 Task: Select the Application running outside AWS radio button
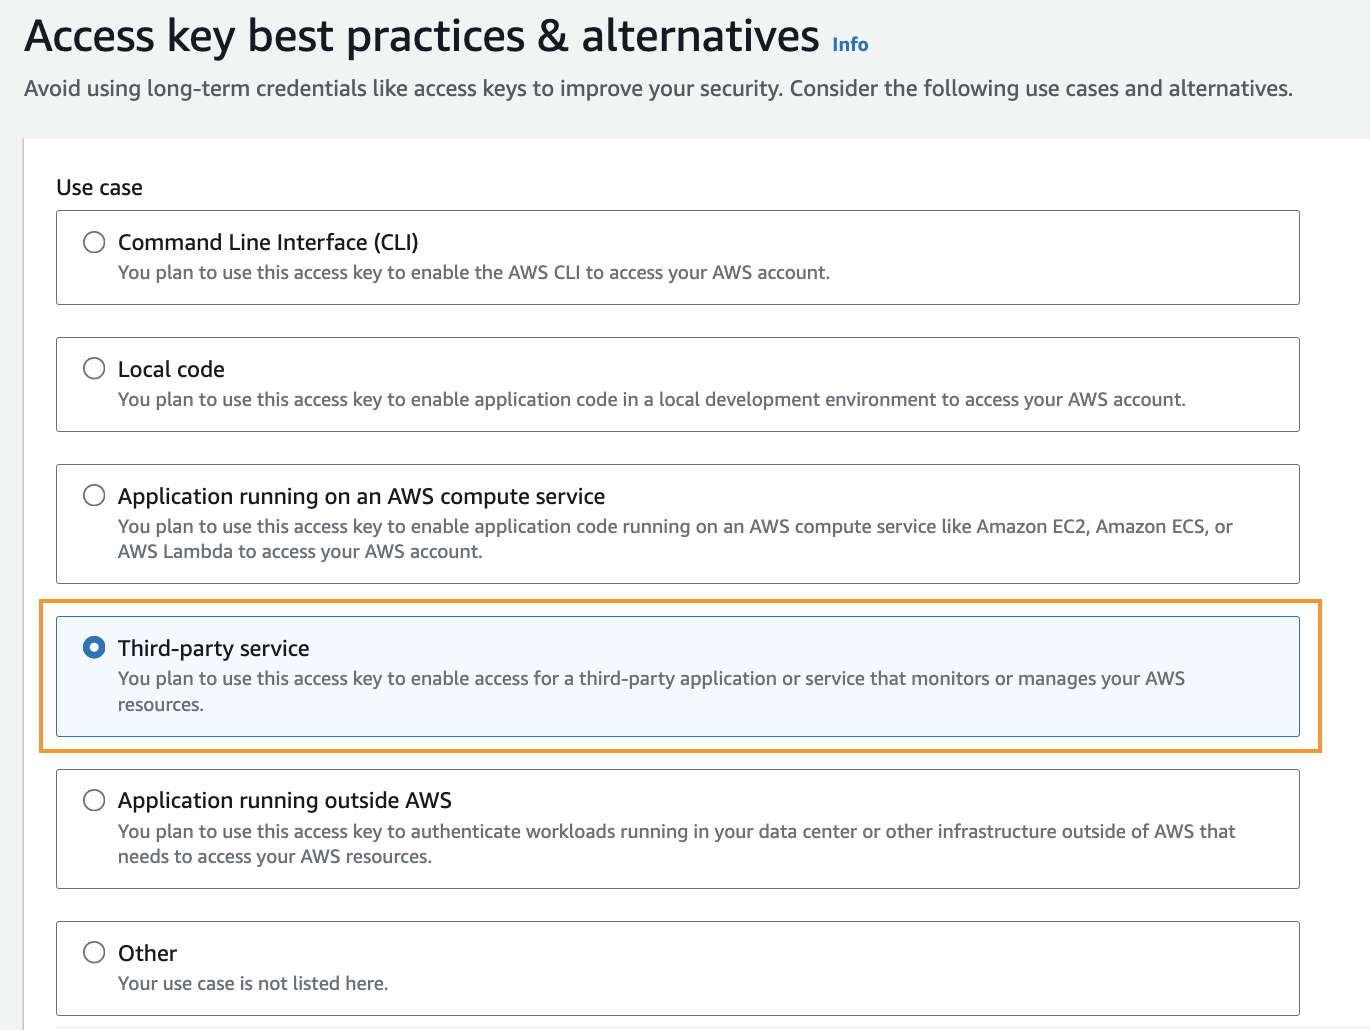(93, 800)
